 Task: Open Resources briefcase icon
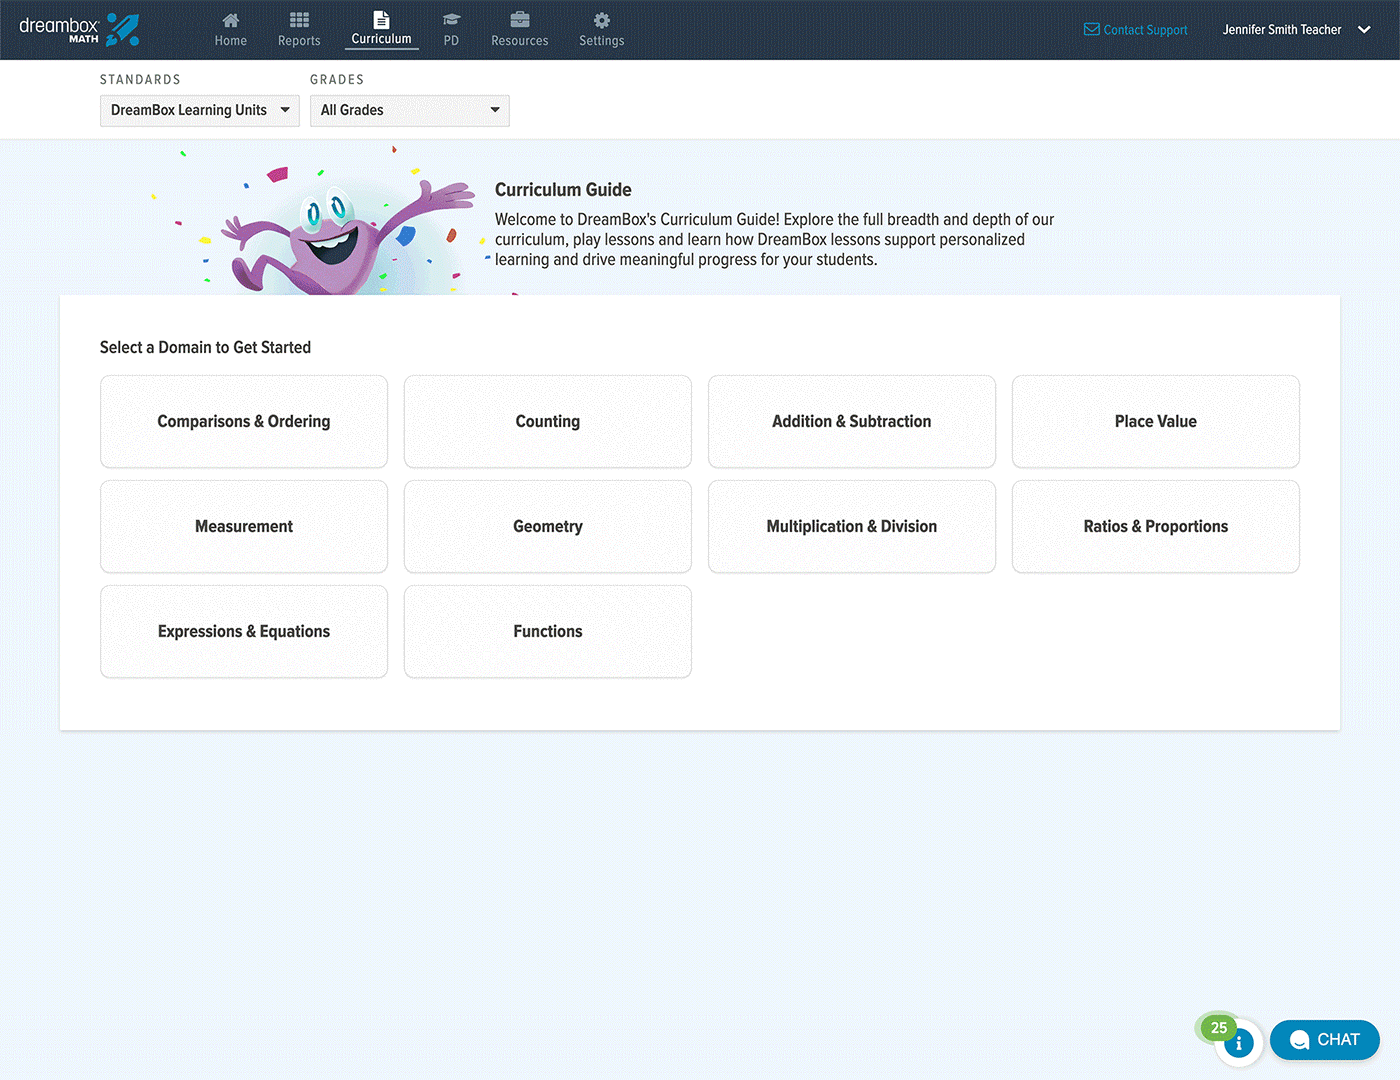(x=519, y=21)
